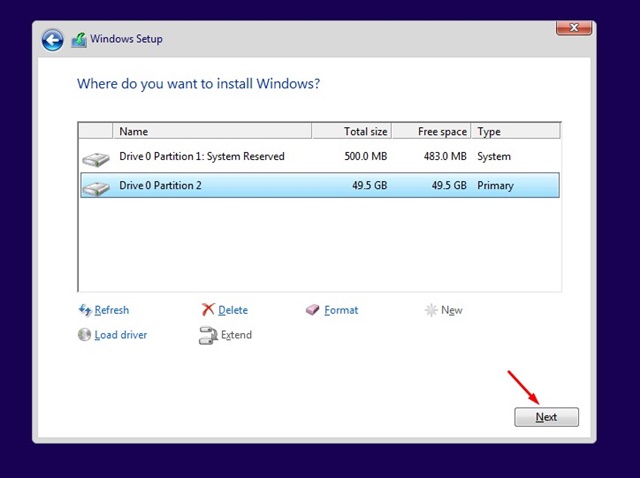Click Partition 2's 49.5 GB total size
The height and width of the screenshot is (478, 640).
pyautogui.click(x=369, y=186)
